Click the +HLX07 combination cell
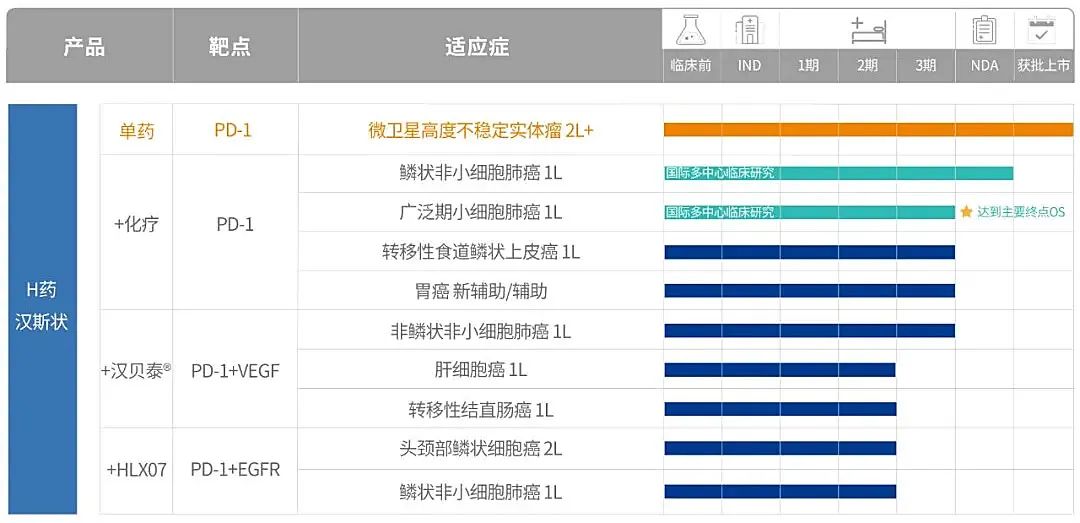 point(137,469)
